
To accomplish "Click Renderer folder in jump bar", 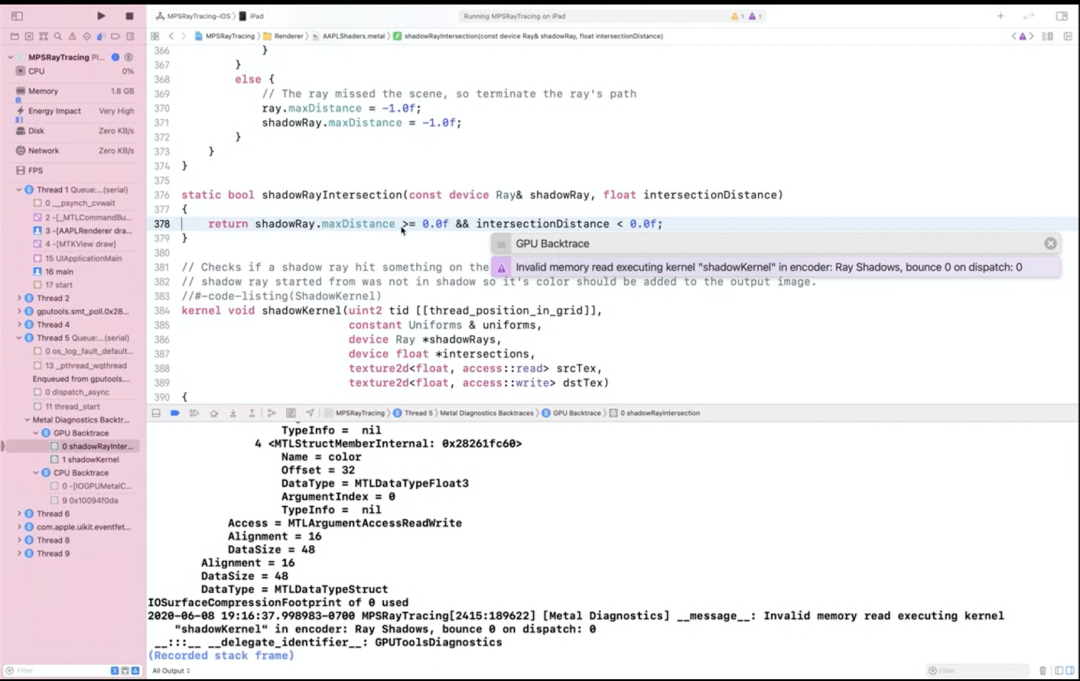I will 282,36.
